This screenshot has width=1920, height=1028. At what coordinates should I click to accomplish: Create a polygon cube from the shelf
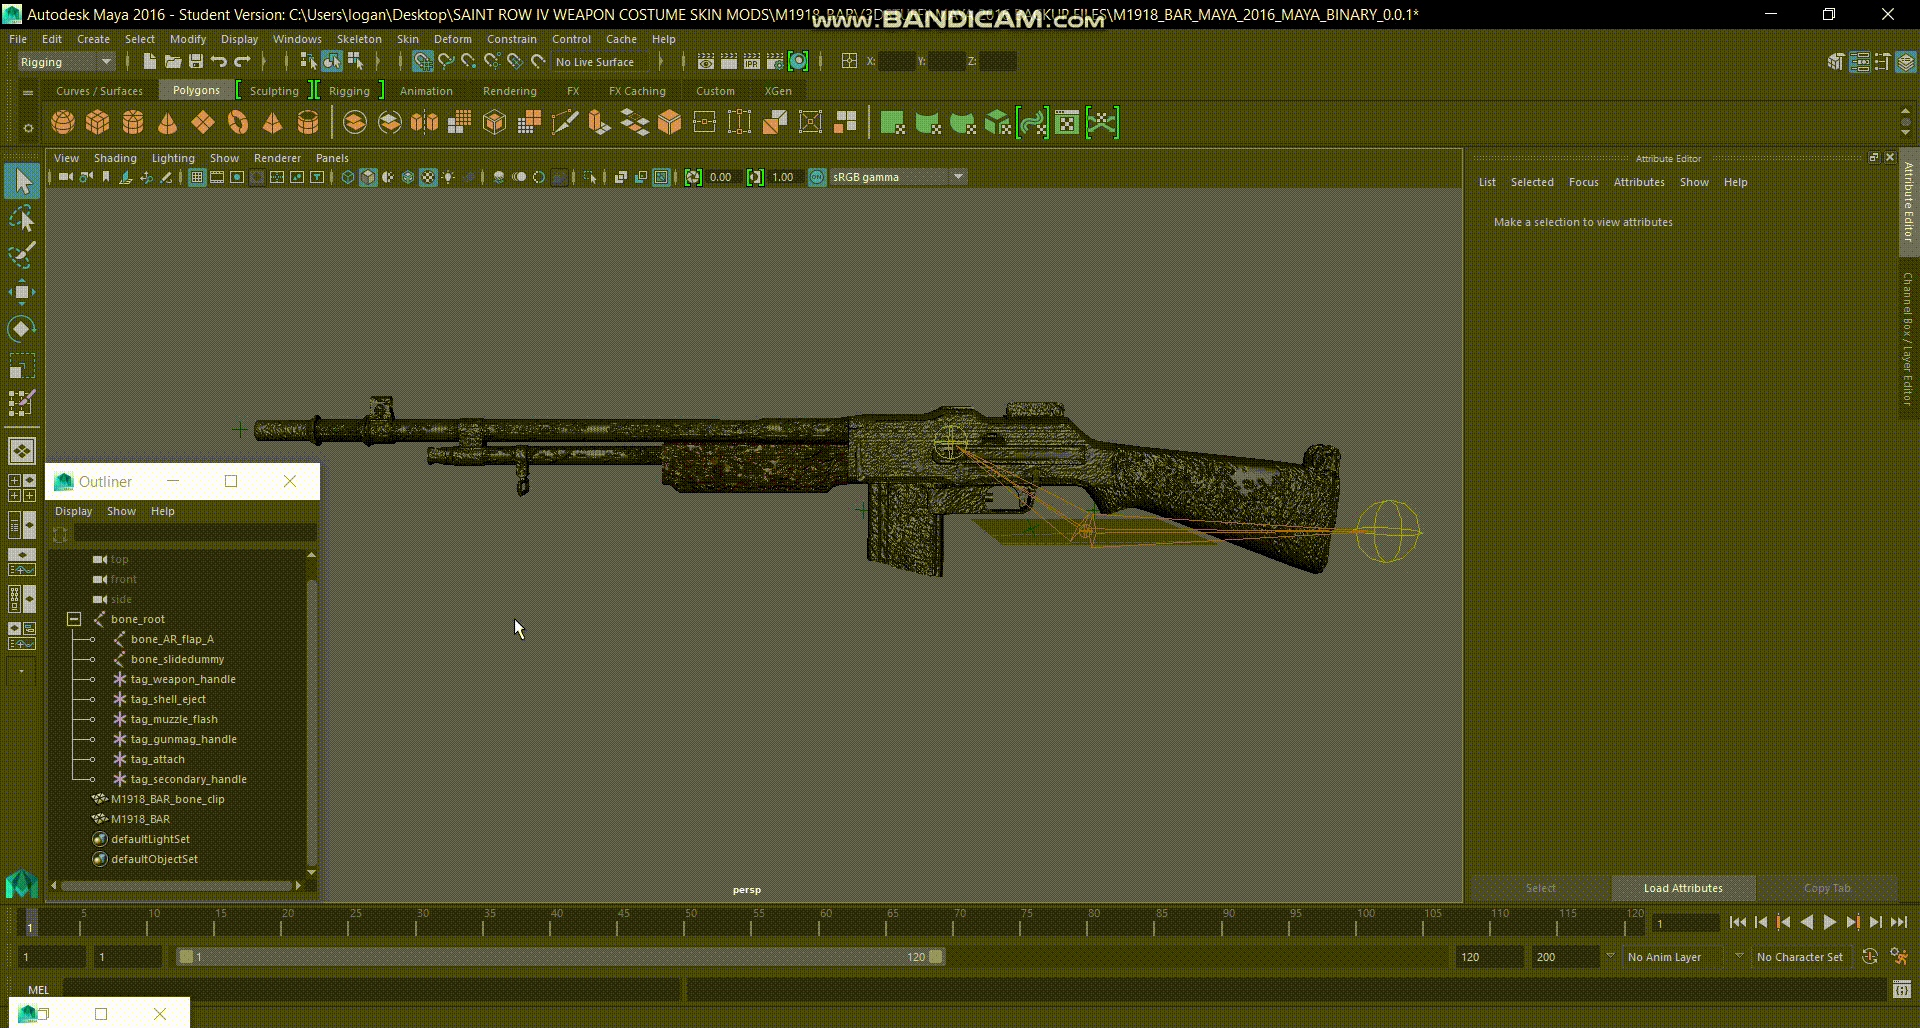98,123
